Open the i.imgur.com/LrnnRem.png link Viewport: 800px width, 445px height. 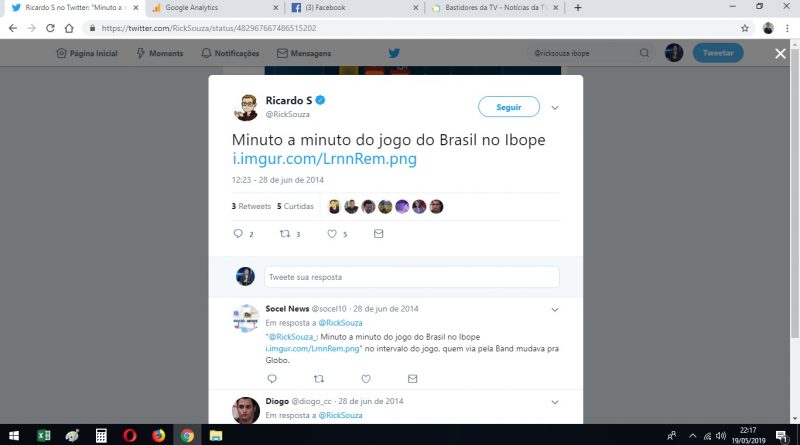click(324, 159)
